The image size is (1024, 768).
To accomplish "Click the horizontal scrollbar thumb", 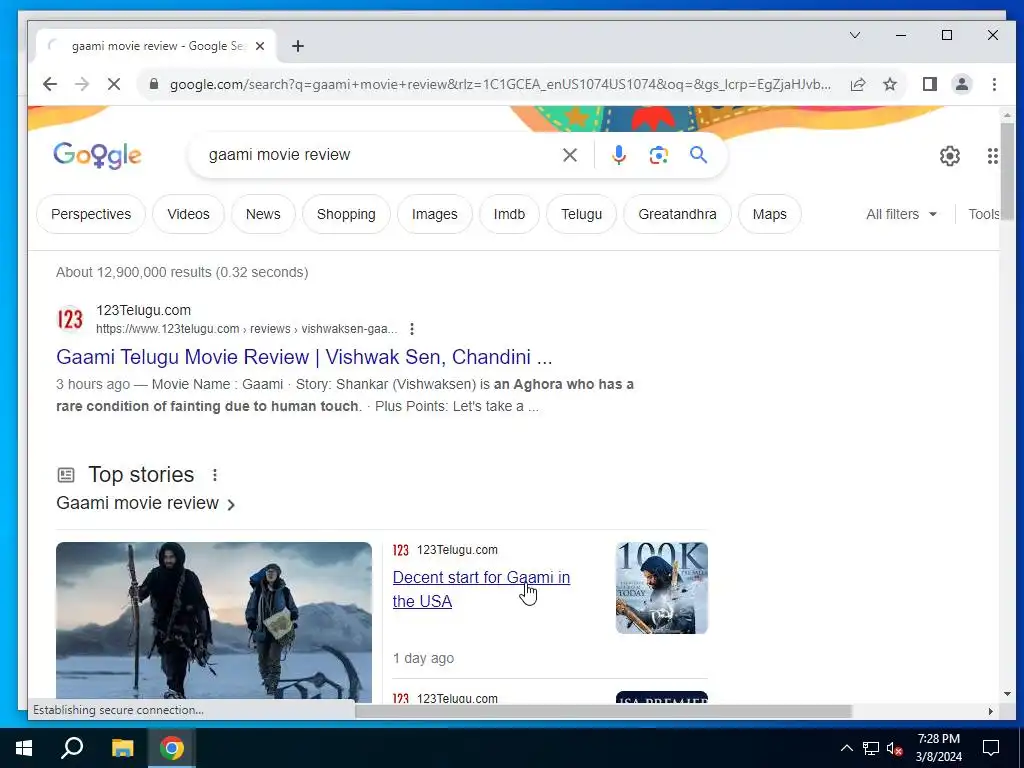I will (603, 711).
